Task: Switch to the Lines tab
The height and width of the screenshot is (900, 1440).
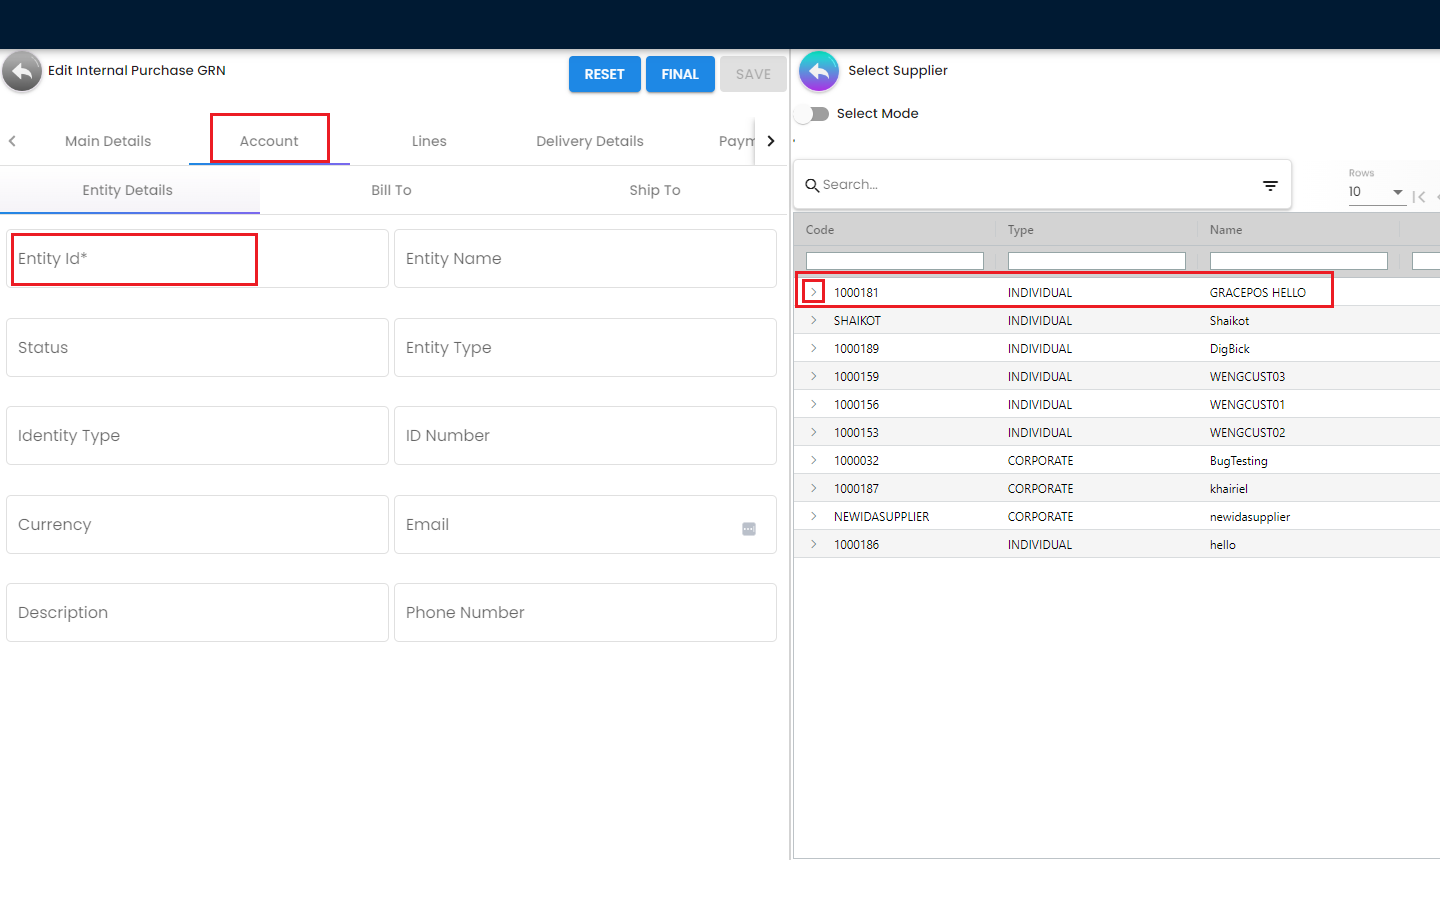Action: [429, 141]
